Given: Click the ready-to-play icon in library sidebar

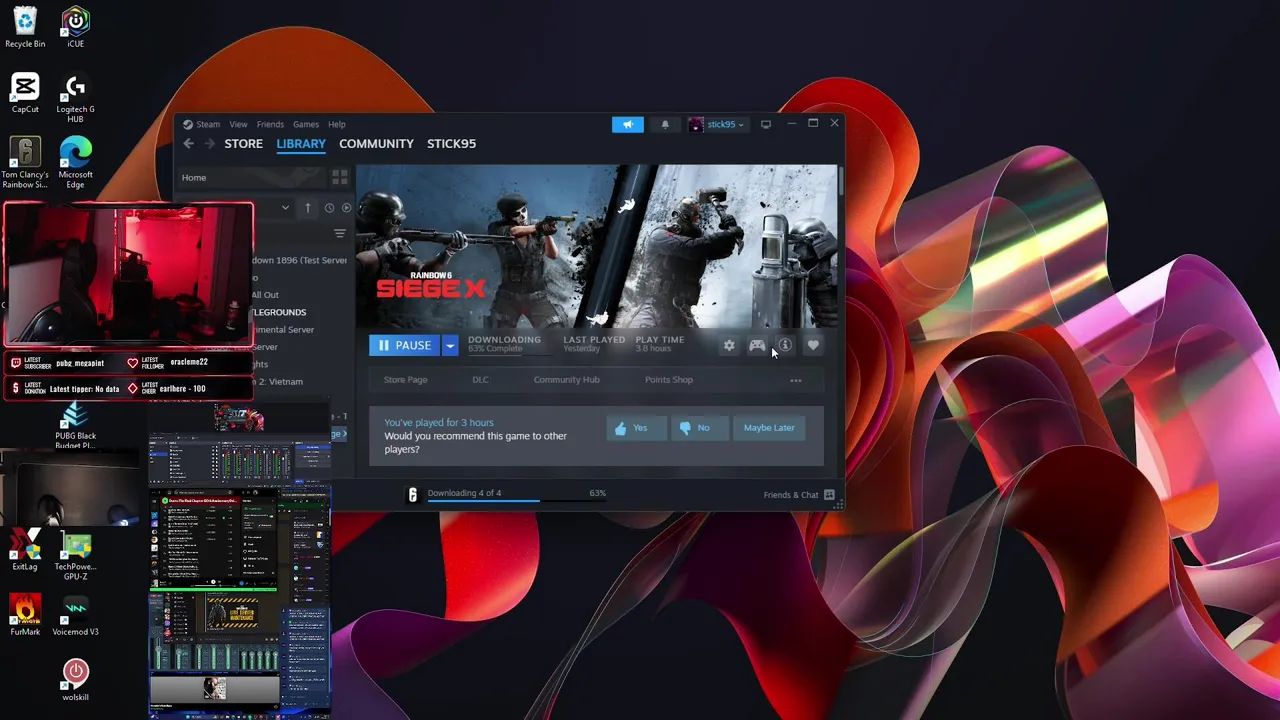Looking at the screenshot, I should tap(347, 208).
